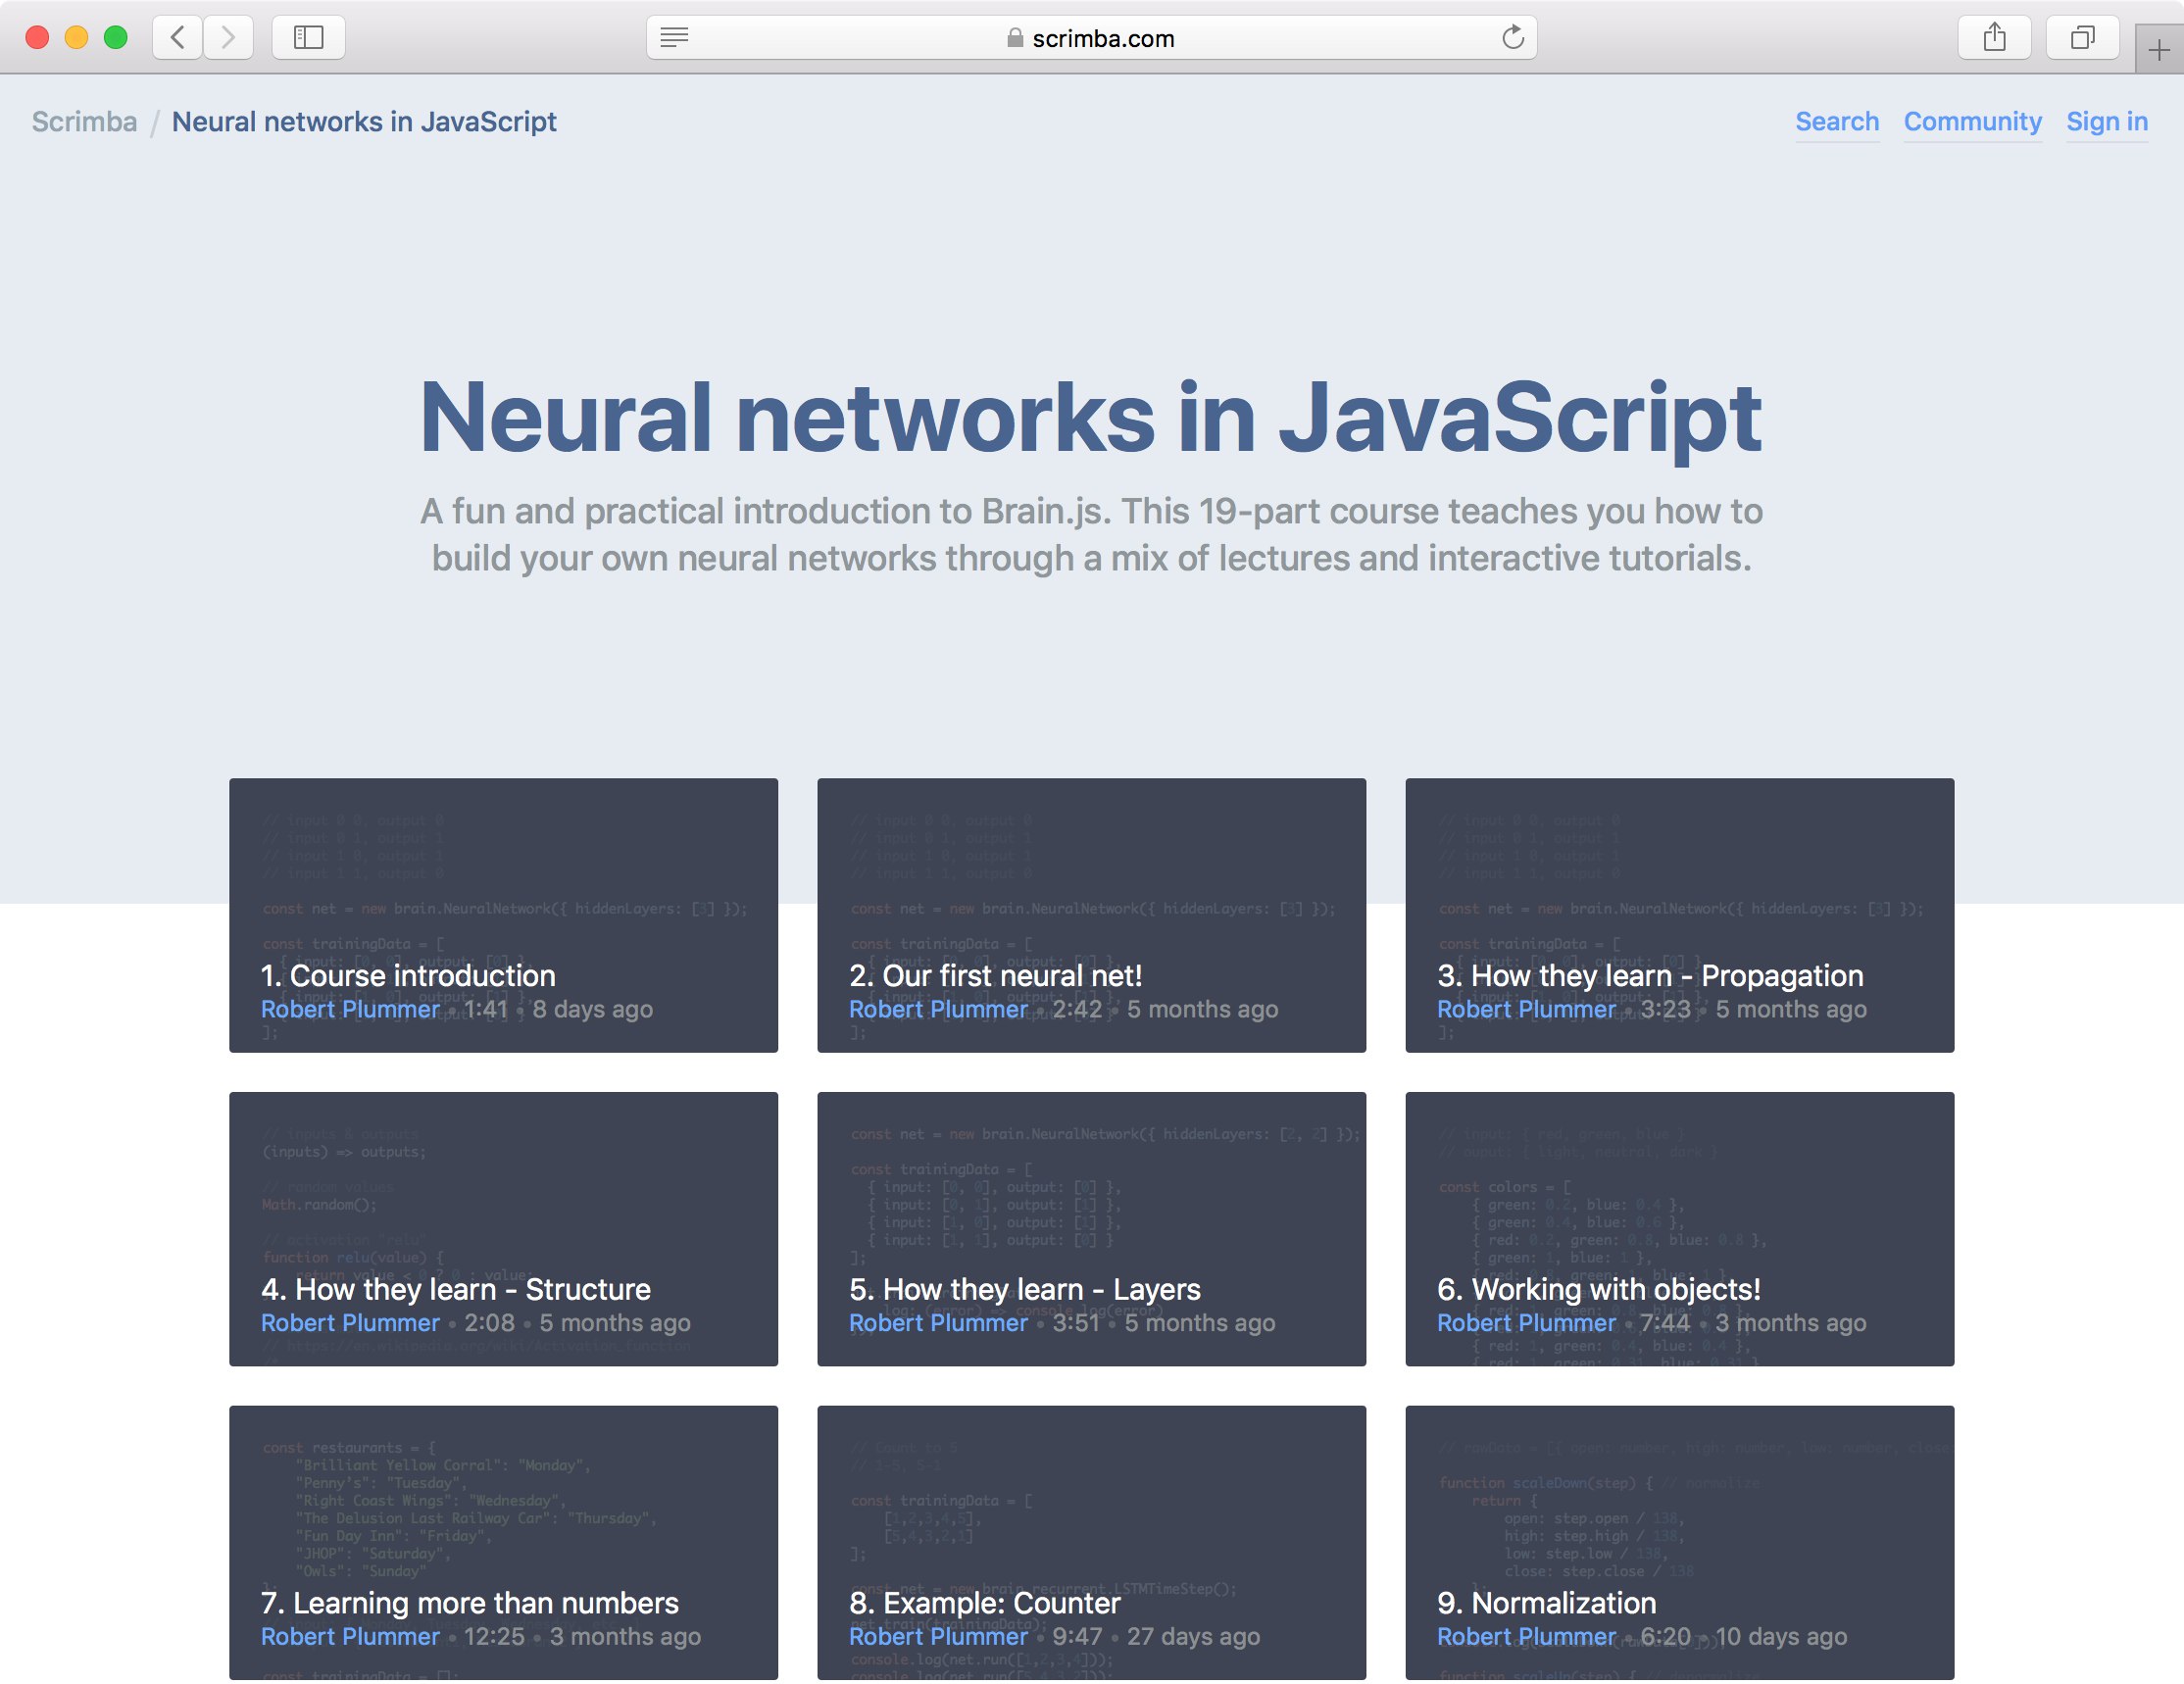
Task: Open the Scrimba home breadcrumb link
Action: [85, 121]
